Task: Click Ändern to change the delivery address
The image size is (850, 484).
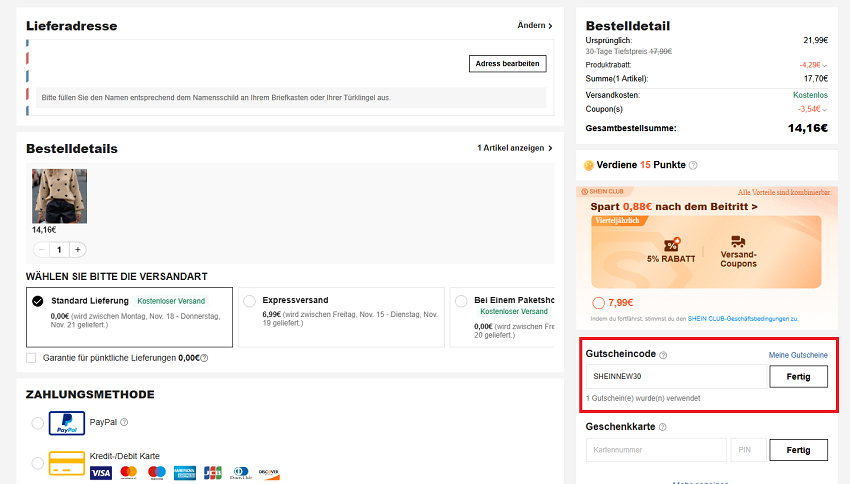Action: pyautogui.click(x=535, y=25)
